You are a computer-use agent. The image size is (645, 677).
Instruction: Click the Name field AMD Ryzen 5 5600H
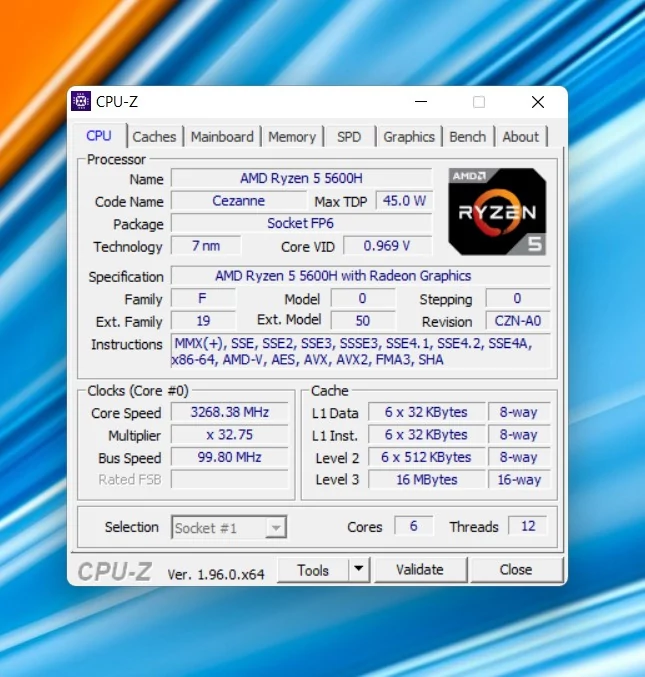pyautogui.click(x=301, y=178)
